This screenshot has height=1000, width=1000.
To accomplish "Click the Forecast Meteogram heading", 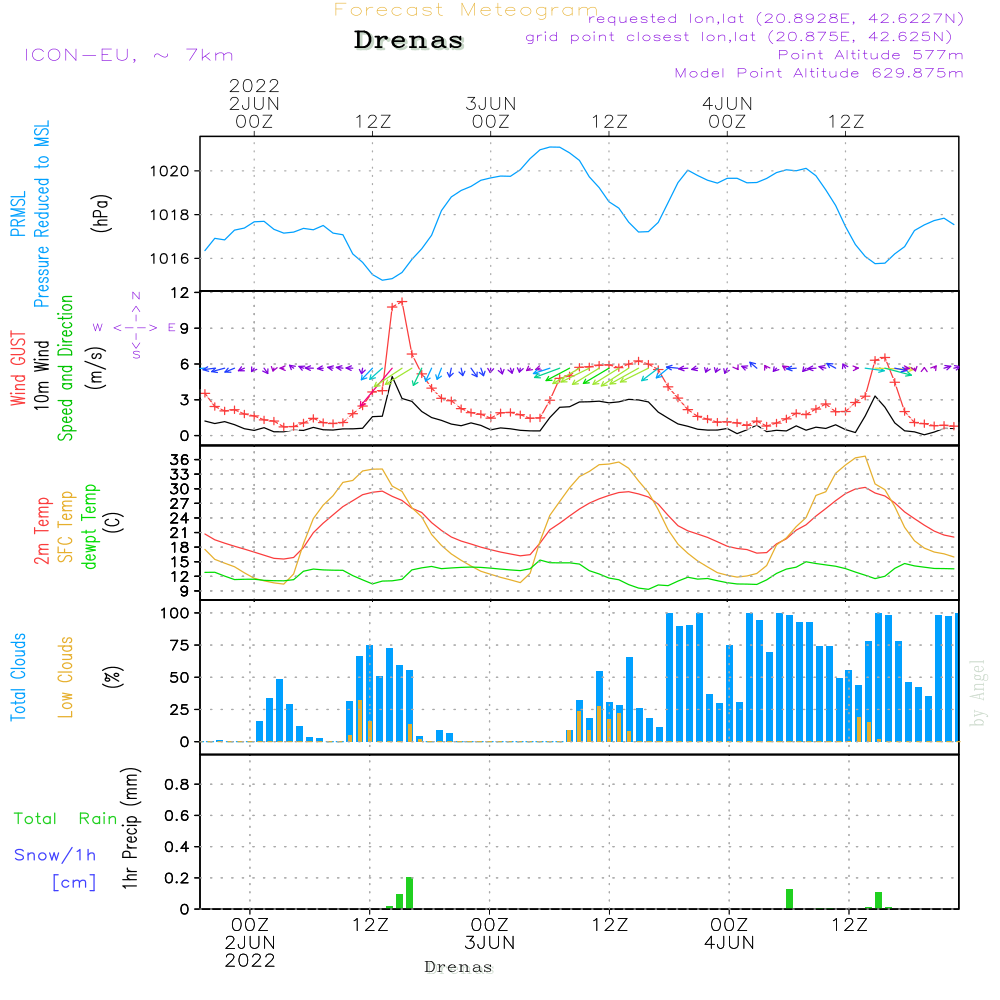I will (x=466, y=10).
